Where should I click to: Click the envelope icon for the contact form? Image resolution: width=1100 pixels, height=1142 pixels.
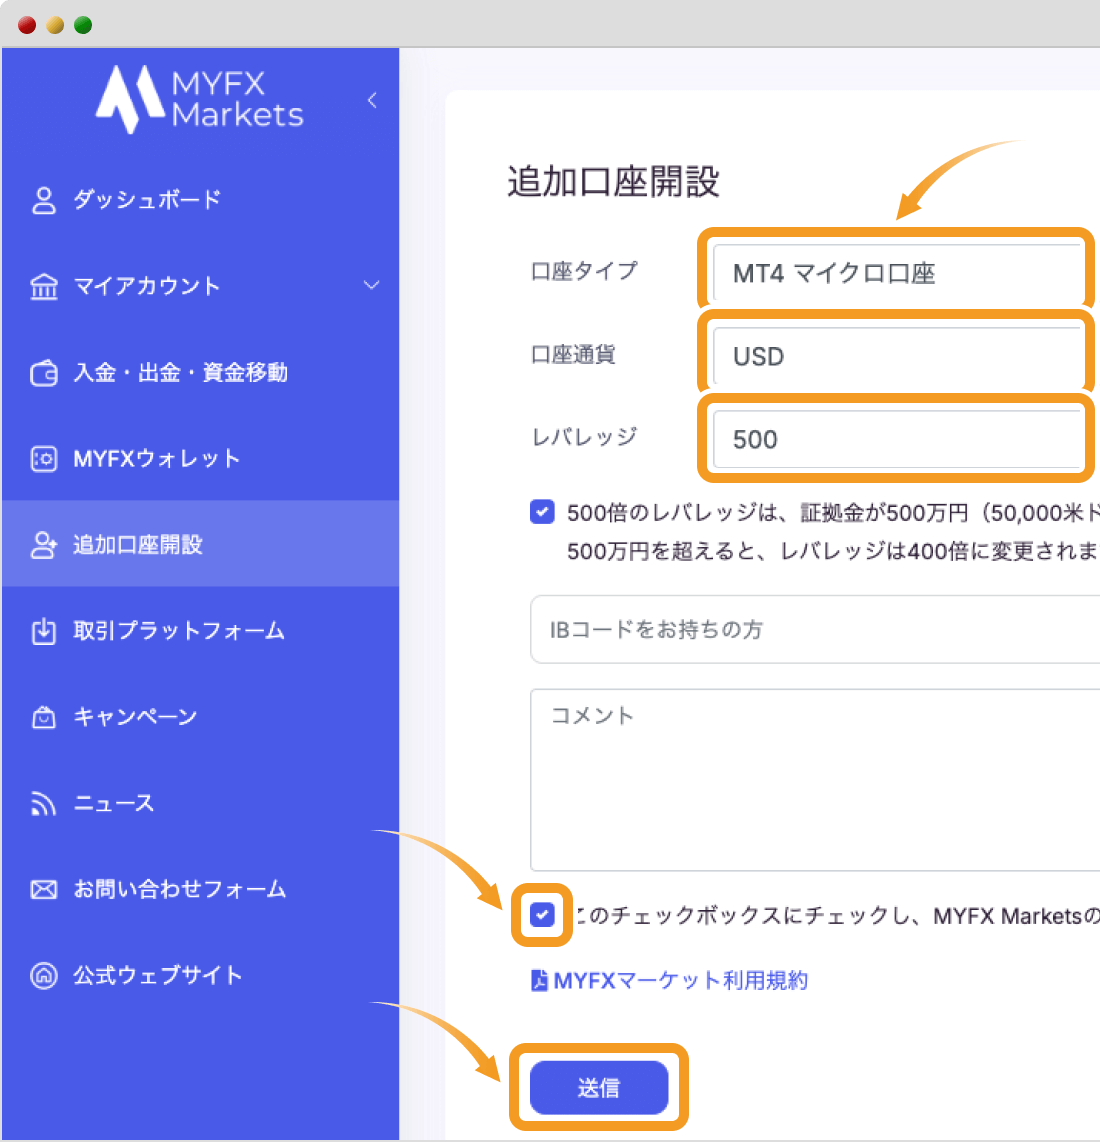pos(44,889)
